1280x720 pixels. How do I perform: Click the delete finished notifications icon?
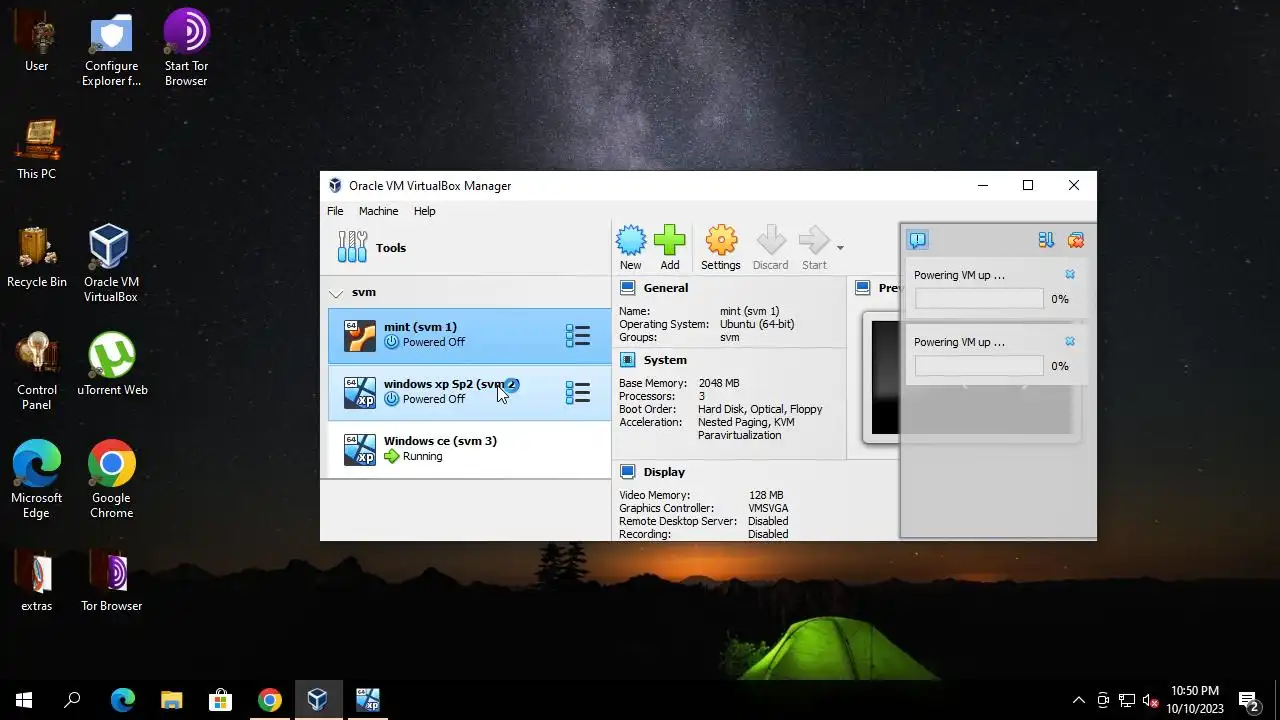point(1076,240)
